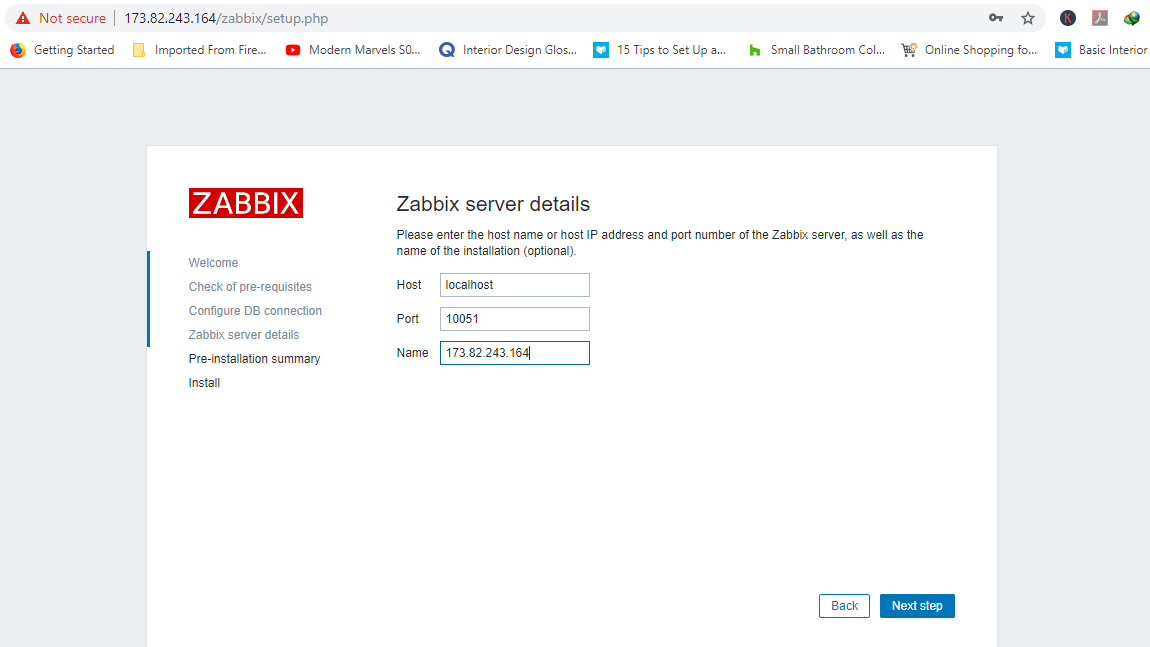Click the Host label
The image size is (1150, 647).
coord(409,285)
